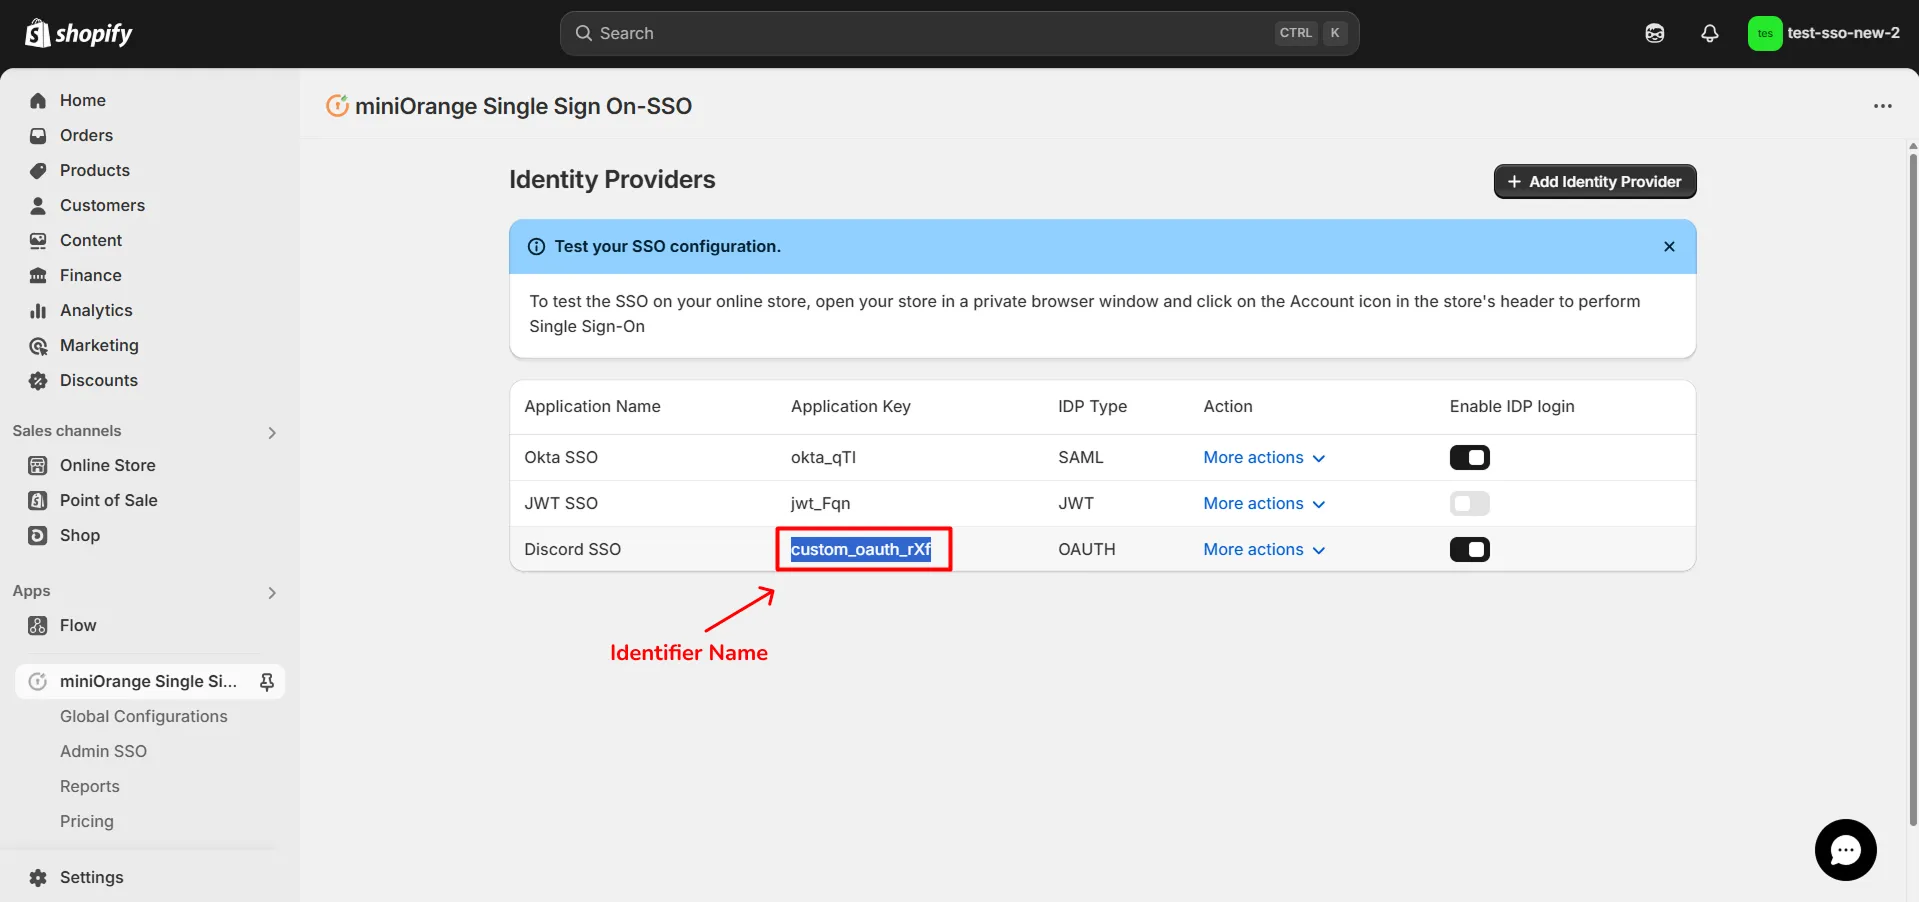Click the Discounts badge icon
Viewport: 1919px width, 902px height.
[x=38, y=380]
